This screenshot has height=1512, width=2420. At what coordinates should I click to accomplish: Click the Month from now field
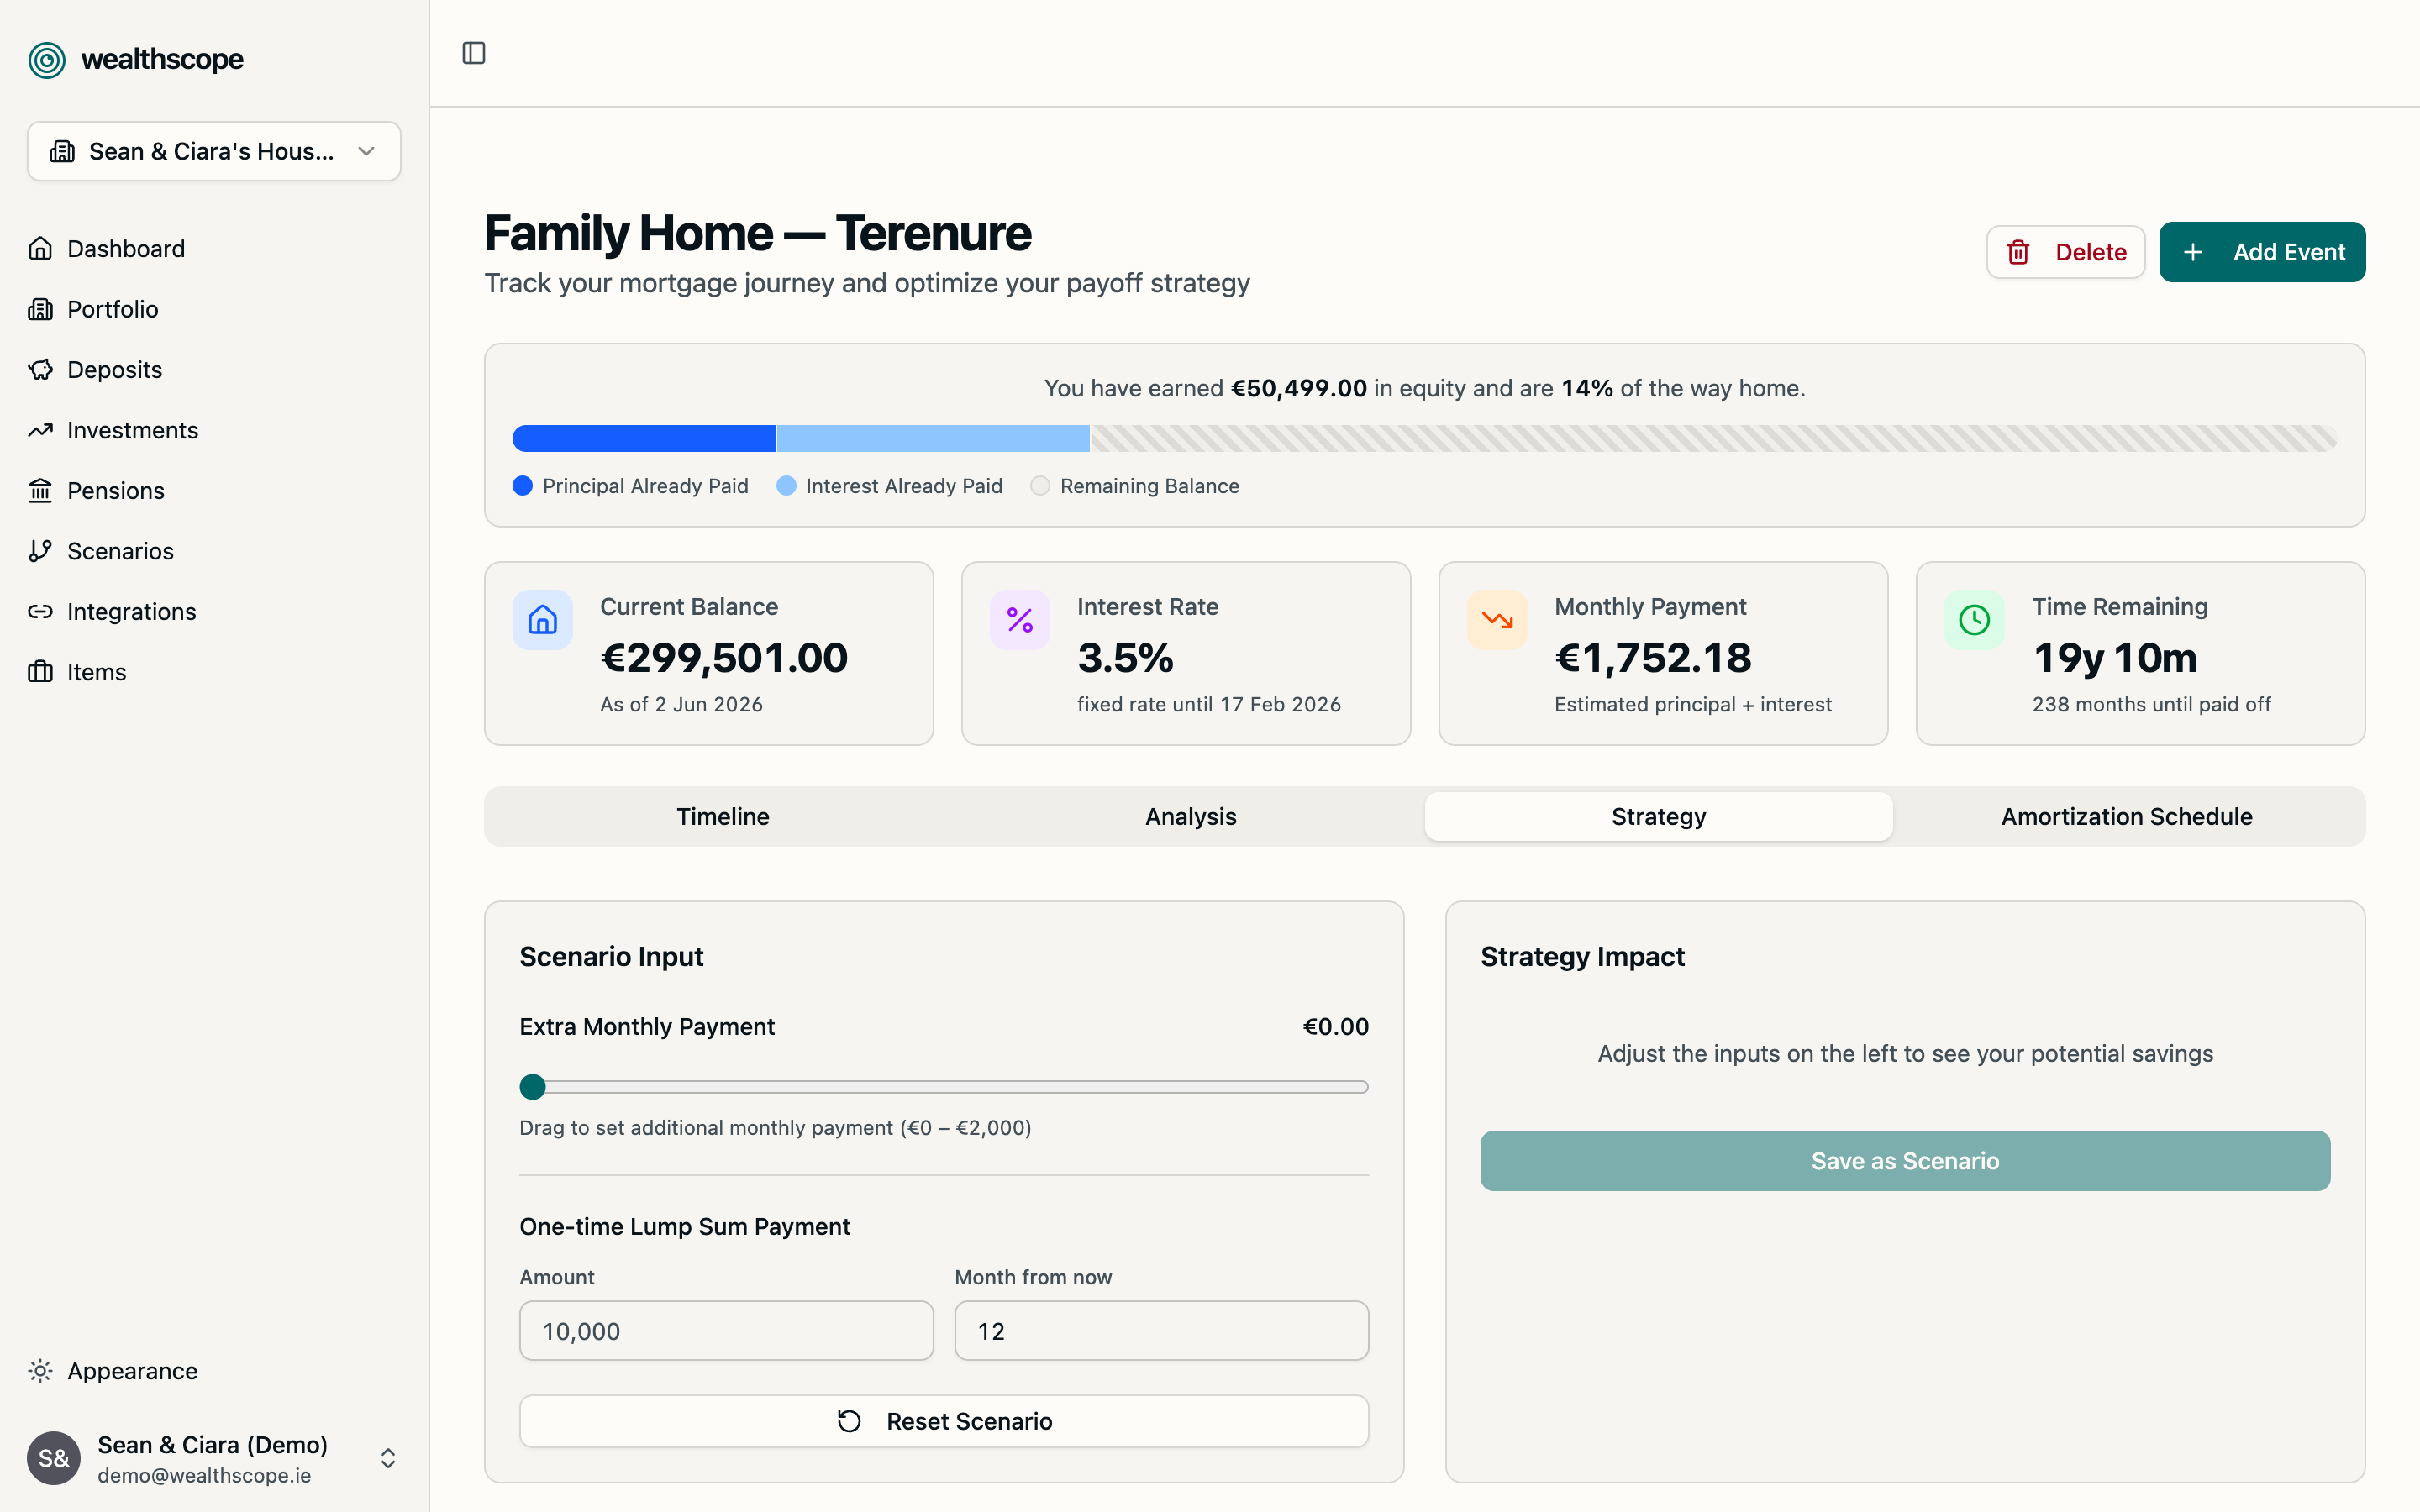click(1162, 1331)
